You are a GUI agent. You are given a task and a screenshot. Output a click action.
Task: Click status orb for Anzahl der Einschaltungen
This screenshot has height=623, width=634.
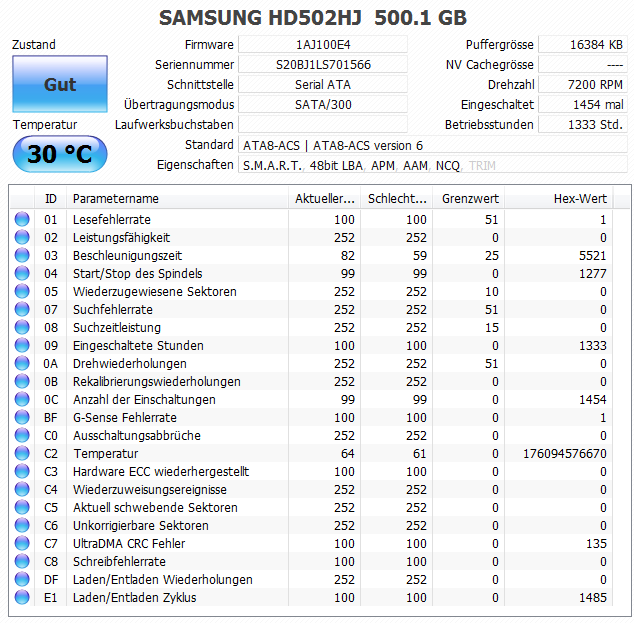point(22,399)
